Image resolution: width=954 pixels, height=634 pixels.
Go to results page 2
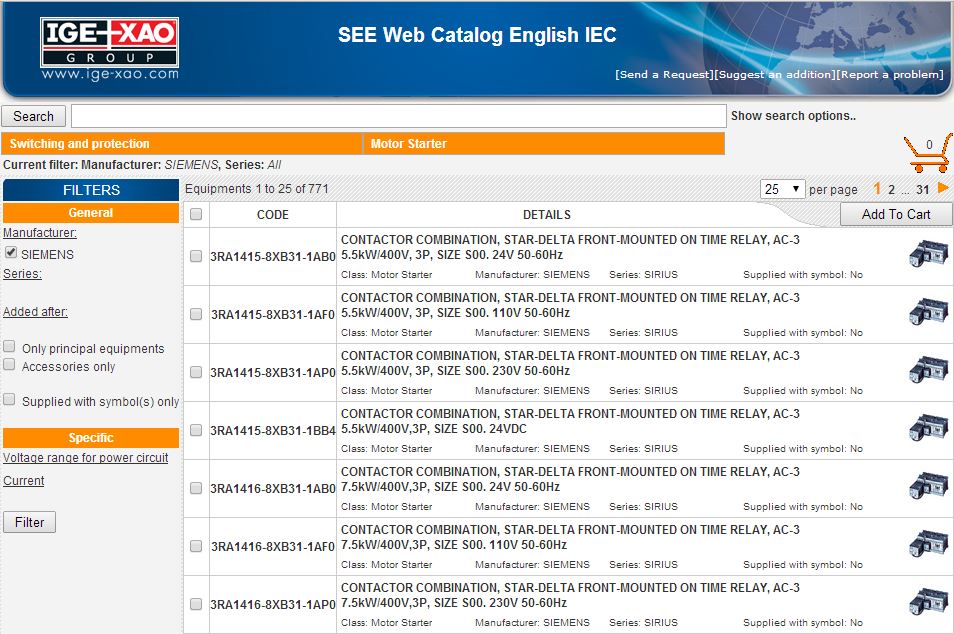891,190
